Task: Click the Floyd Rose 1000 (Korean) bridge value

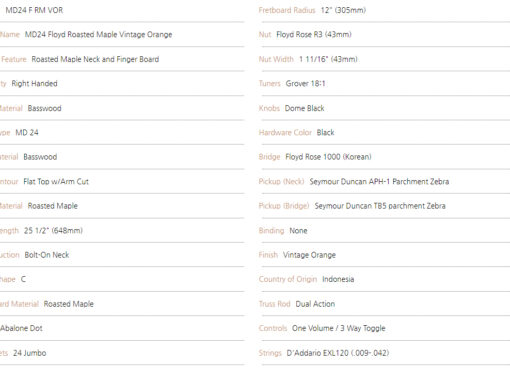Action: point(328,157)
